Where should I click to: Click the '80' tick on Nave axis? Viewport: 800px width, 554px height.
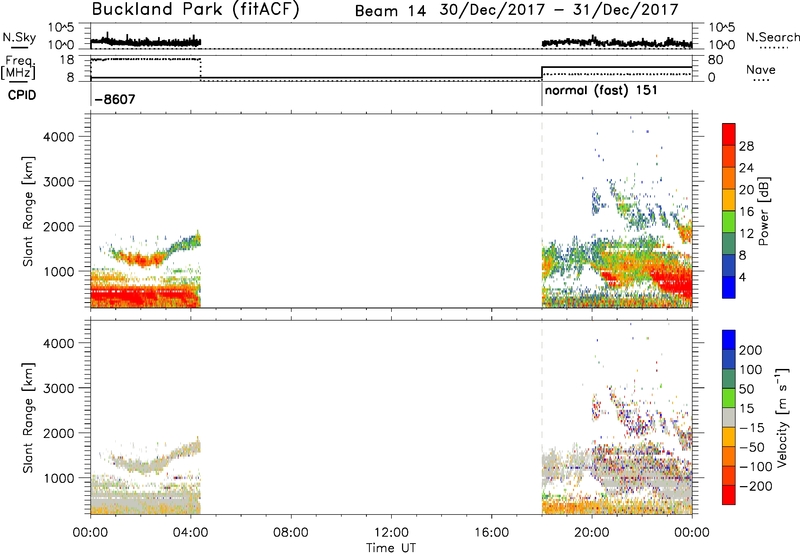pos(715,60)
